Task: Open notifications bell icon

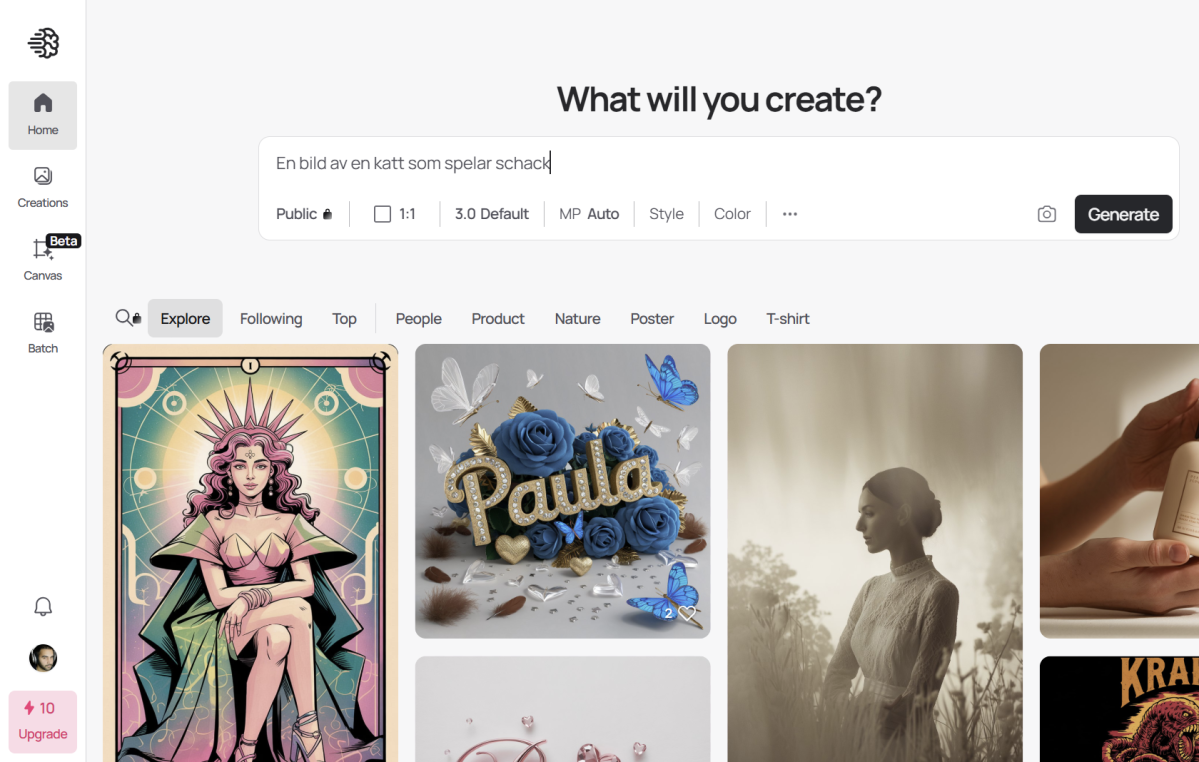Action: [43, 607]
